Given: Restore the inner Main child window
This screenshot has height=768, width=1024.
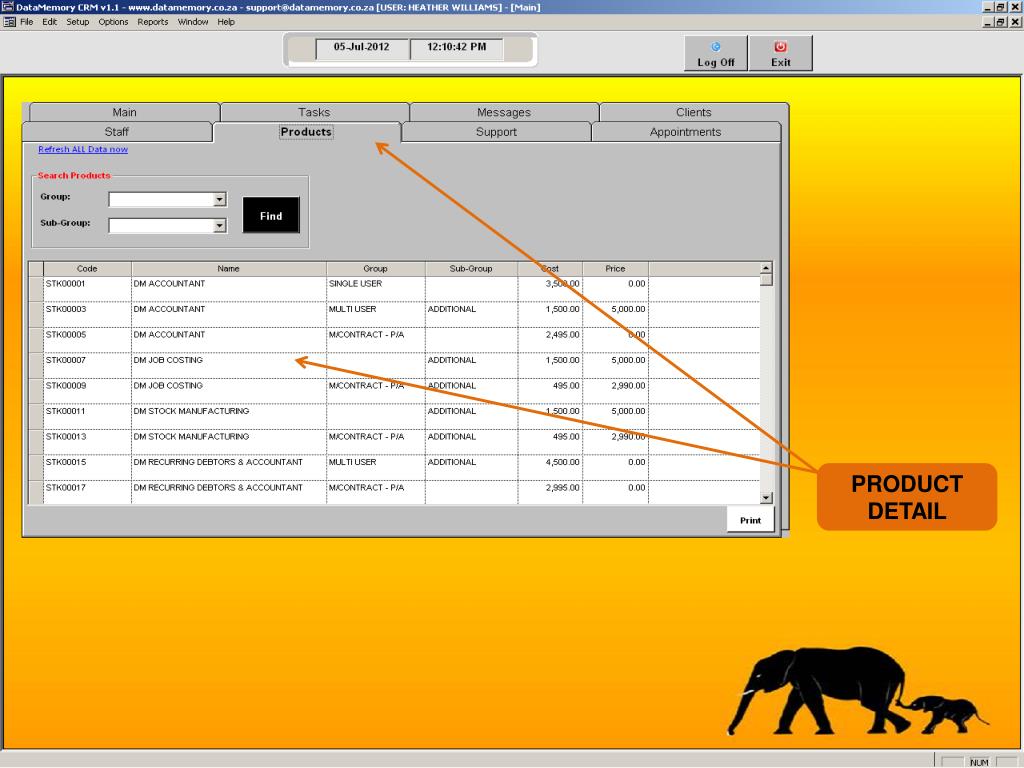Looking at the screenshot, I should (1001, 22).
